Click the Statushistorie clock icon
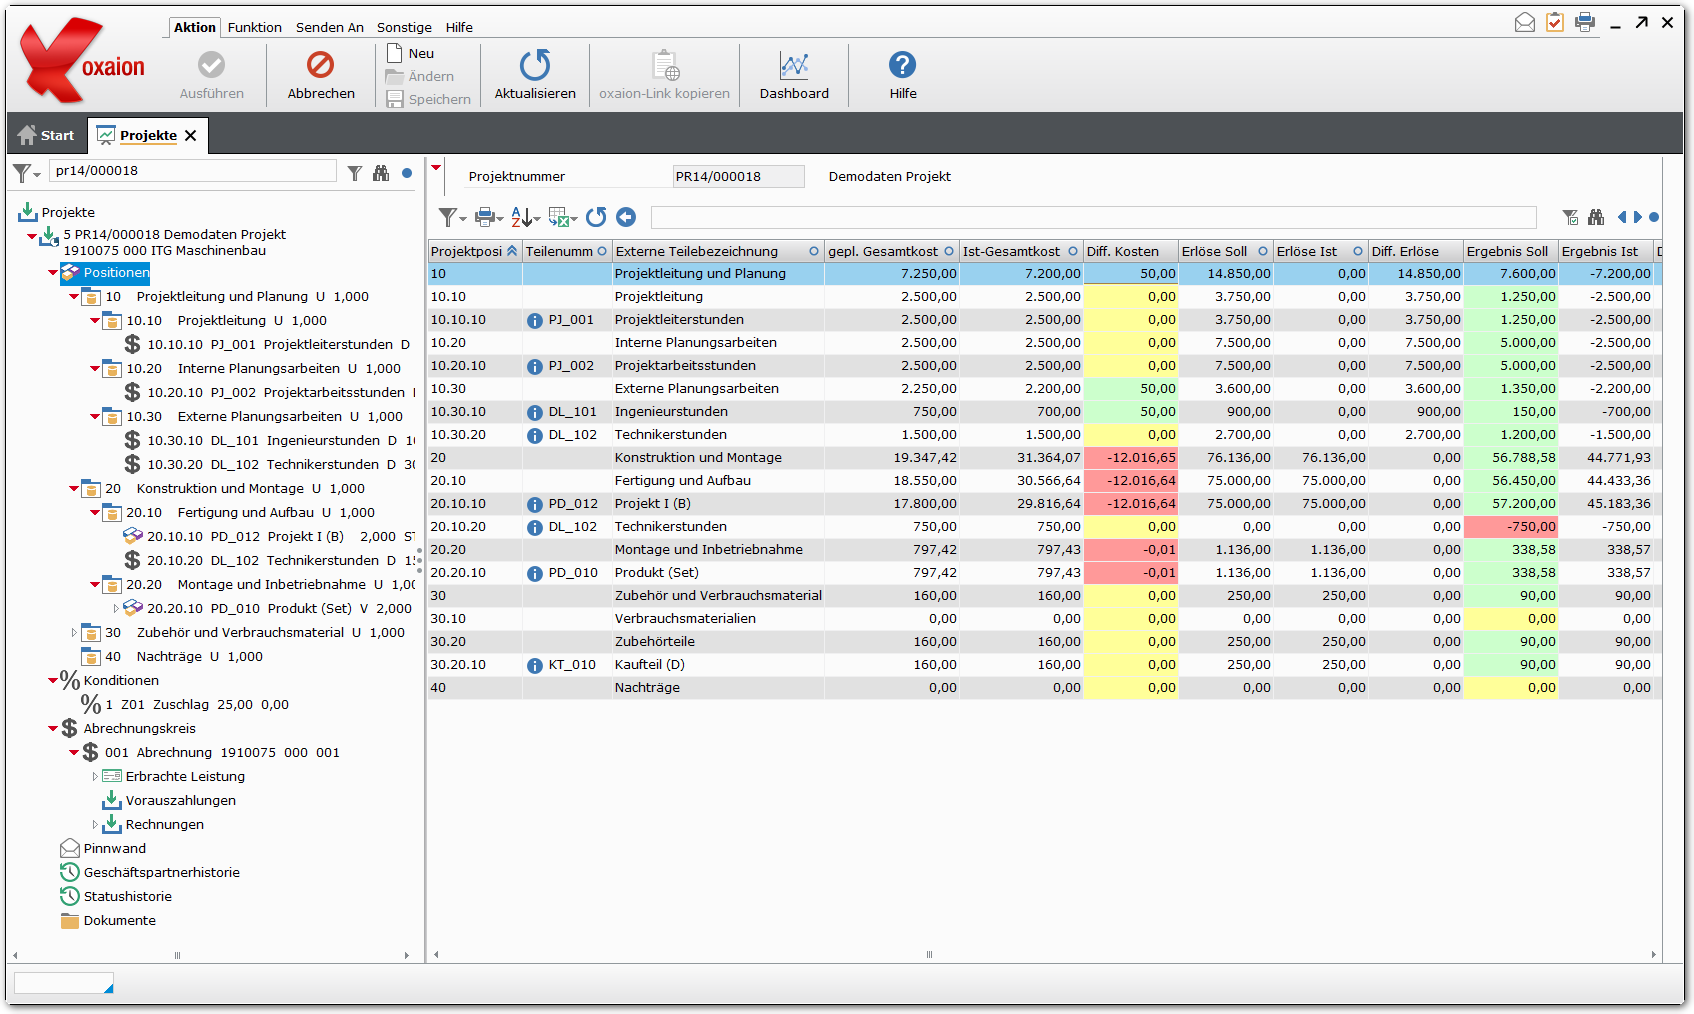1694x1014 pixels. coord(70,896)
